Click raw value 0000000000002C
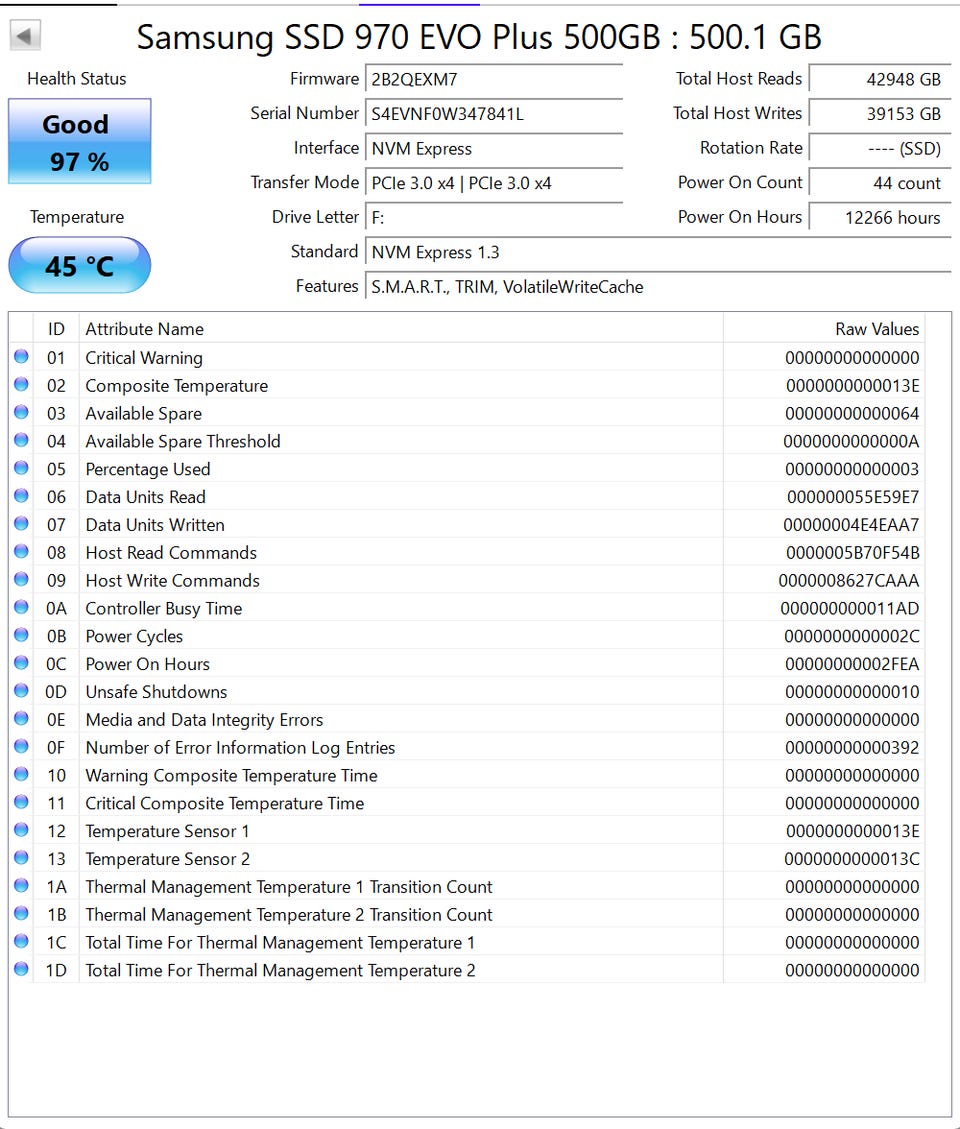Viewport: 960px width, 1129px height. click(x=852, y=637)
